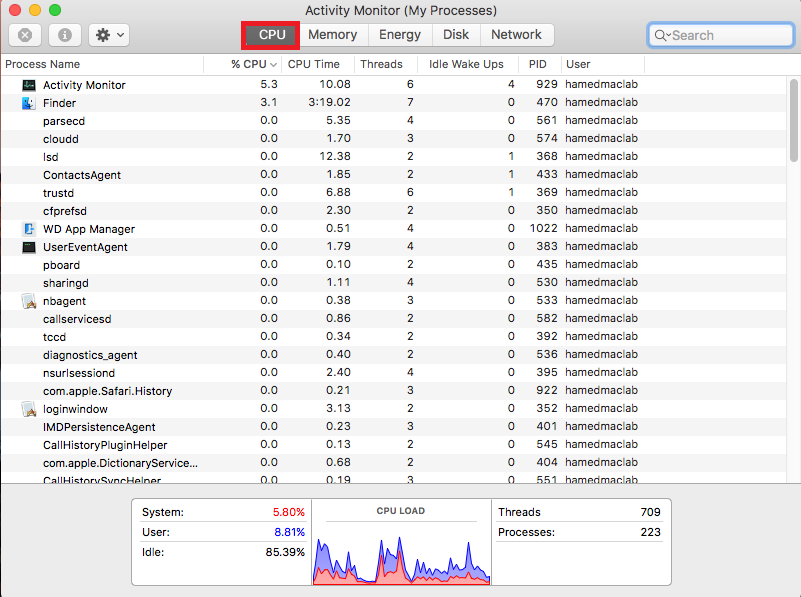Click the System 5.80% value
Screen dimensions: 801x597
point(289,512)
